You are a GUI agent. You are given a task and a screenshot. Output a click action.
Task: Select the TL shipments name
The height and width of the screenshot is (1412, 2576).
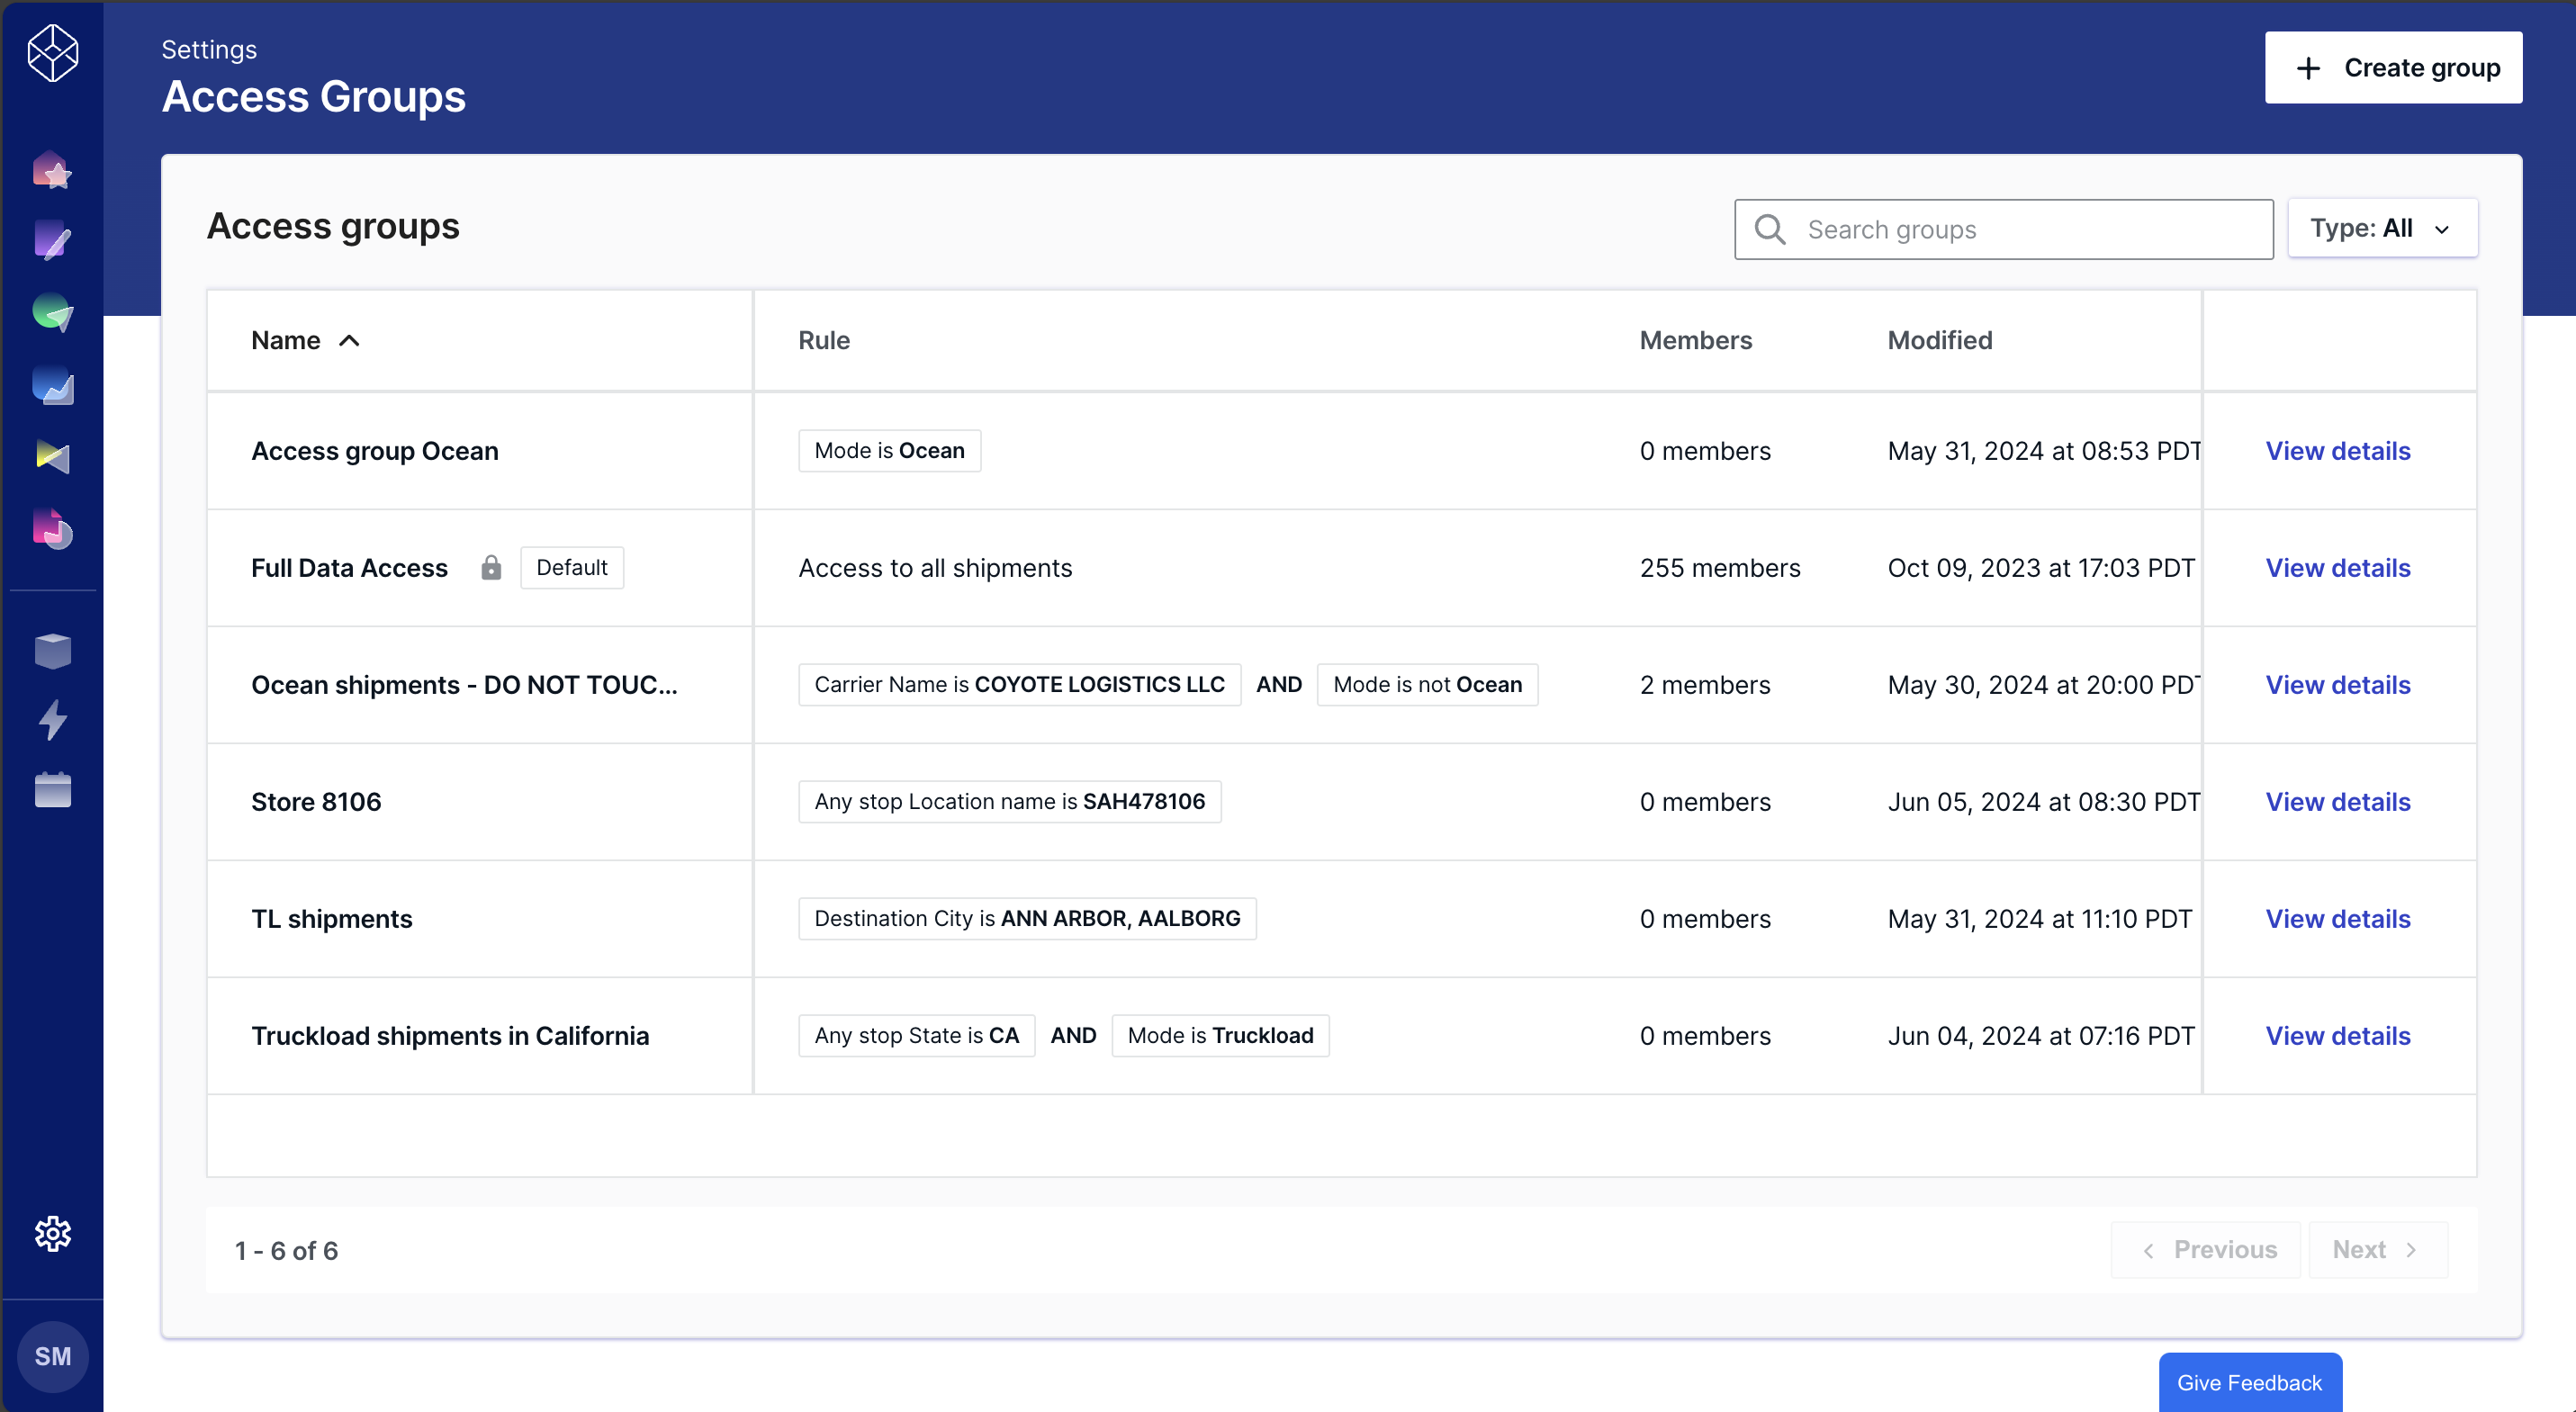tap(332, 919)
